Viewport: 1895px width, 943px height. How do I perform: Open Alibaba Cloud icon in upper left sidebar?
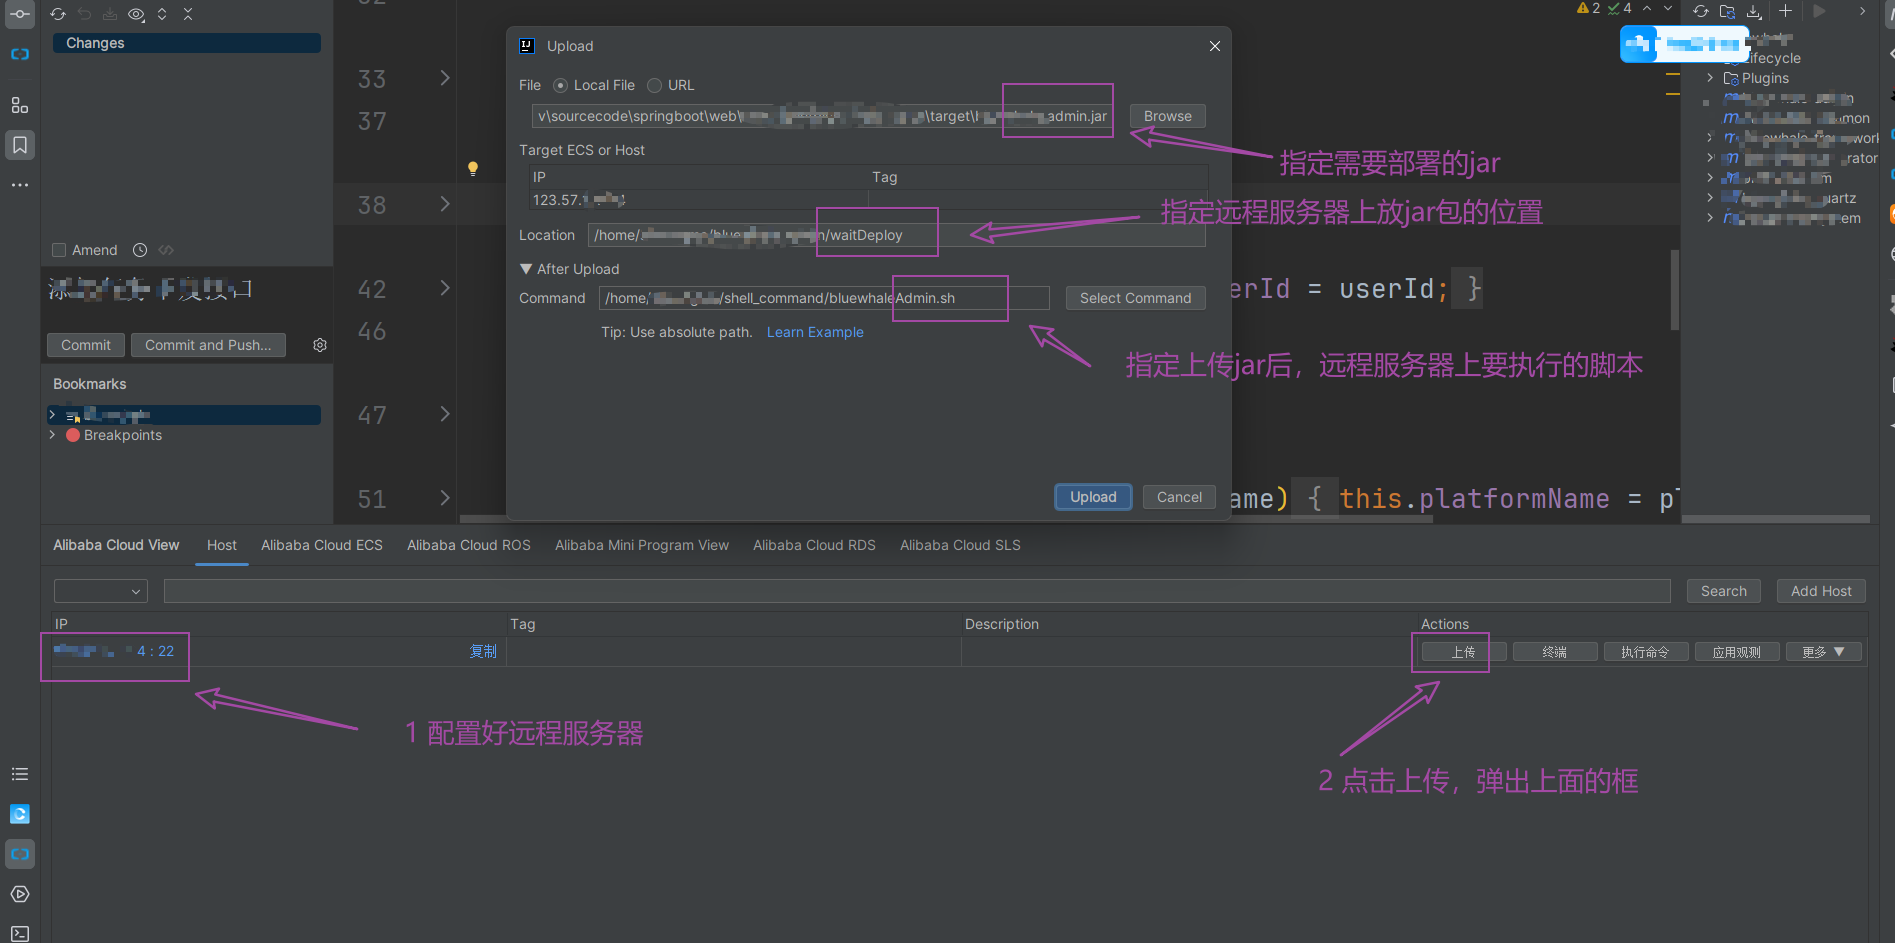[20, 54]
